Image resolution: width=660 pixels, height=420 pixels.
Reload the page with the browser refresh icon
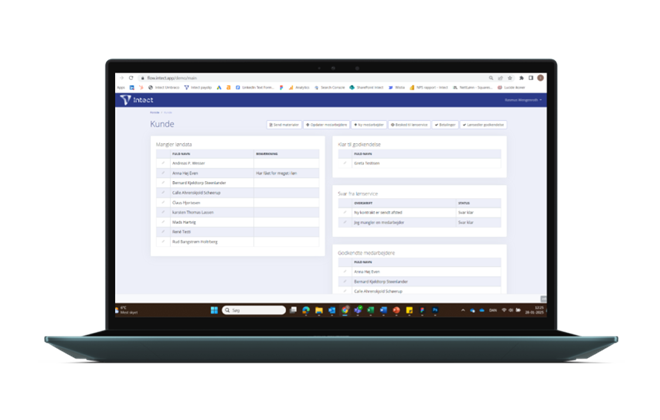[x=132, y=77]
